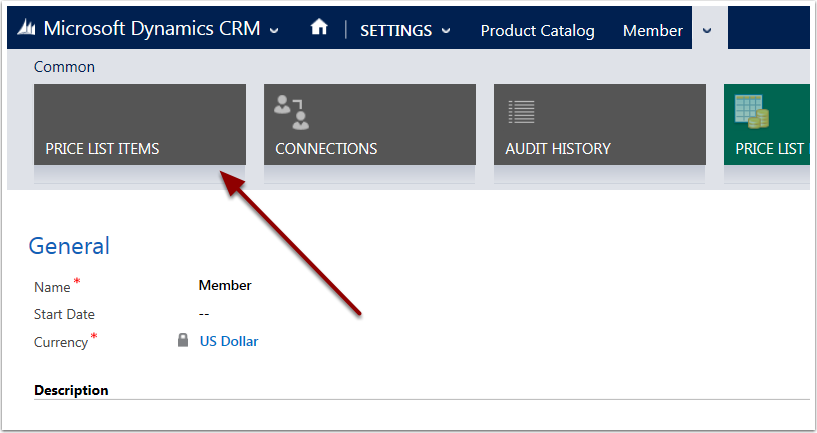Screen dimensions: 817x433
Task: Open the SETTINGS navigation item
Action: pyautogui.click(x=396, y=31)
